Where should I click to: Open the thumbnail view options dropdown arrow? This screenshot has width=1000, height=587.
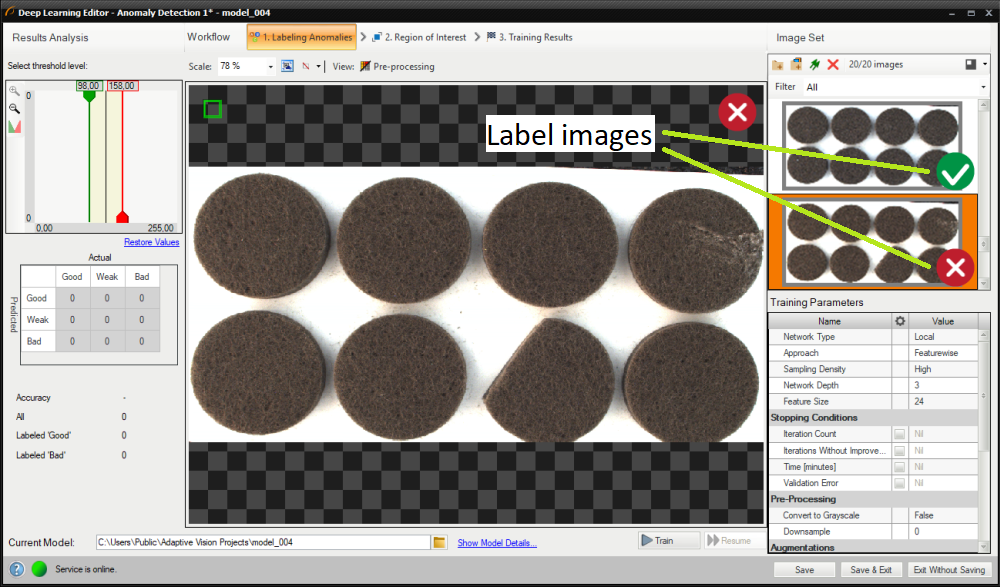[x=985, y=65]
